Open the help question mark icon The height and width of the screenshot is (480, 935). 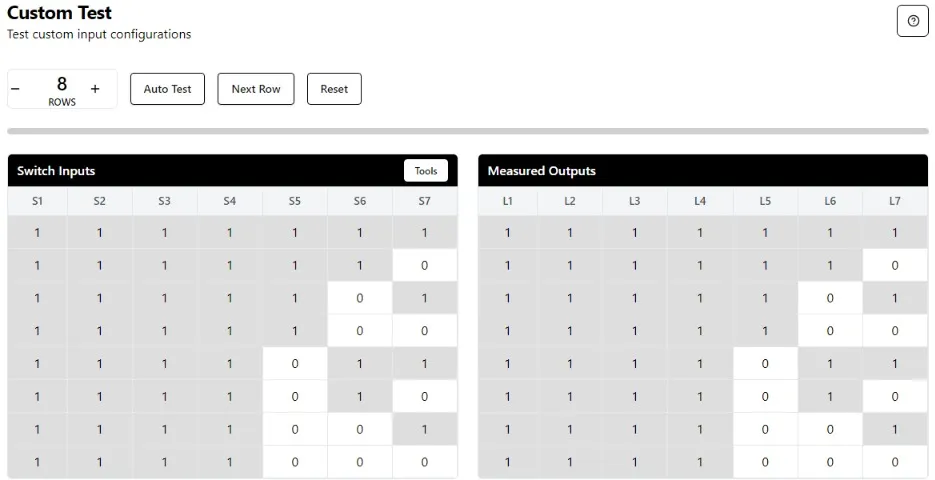click(912, 21)
